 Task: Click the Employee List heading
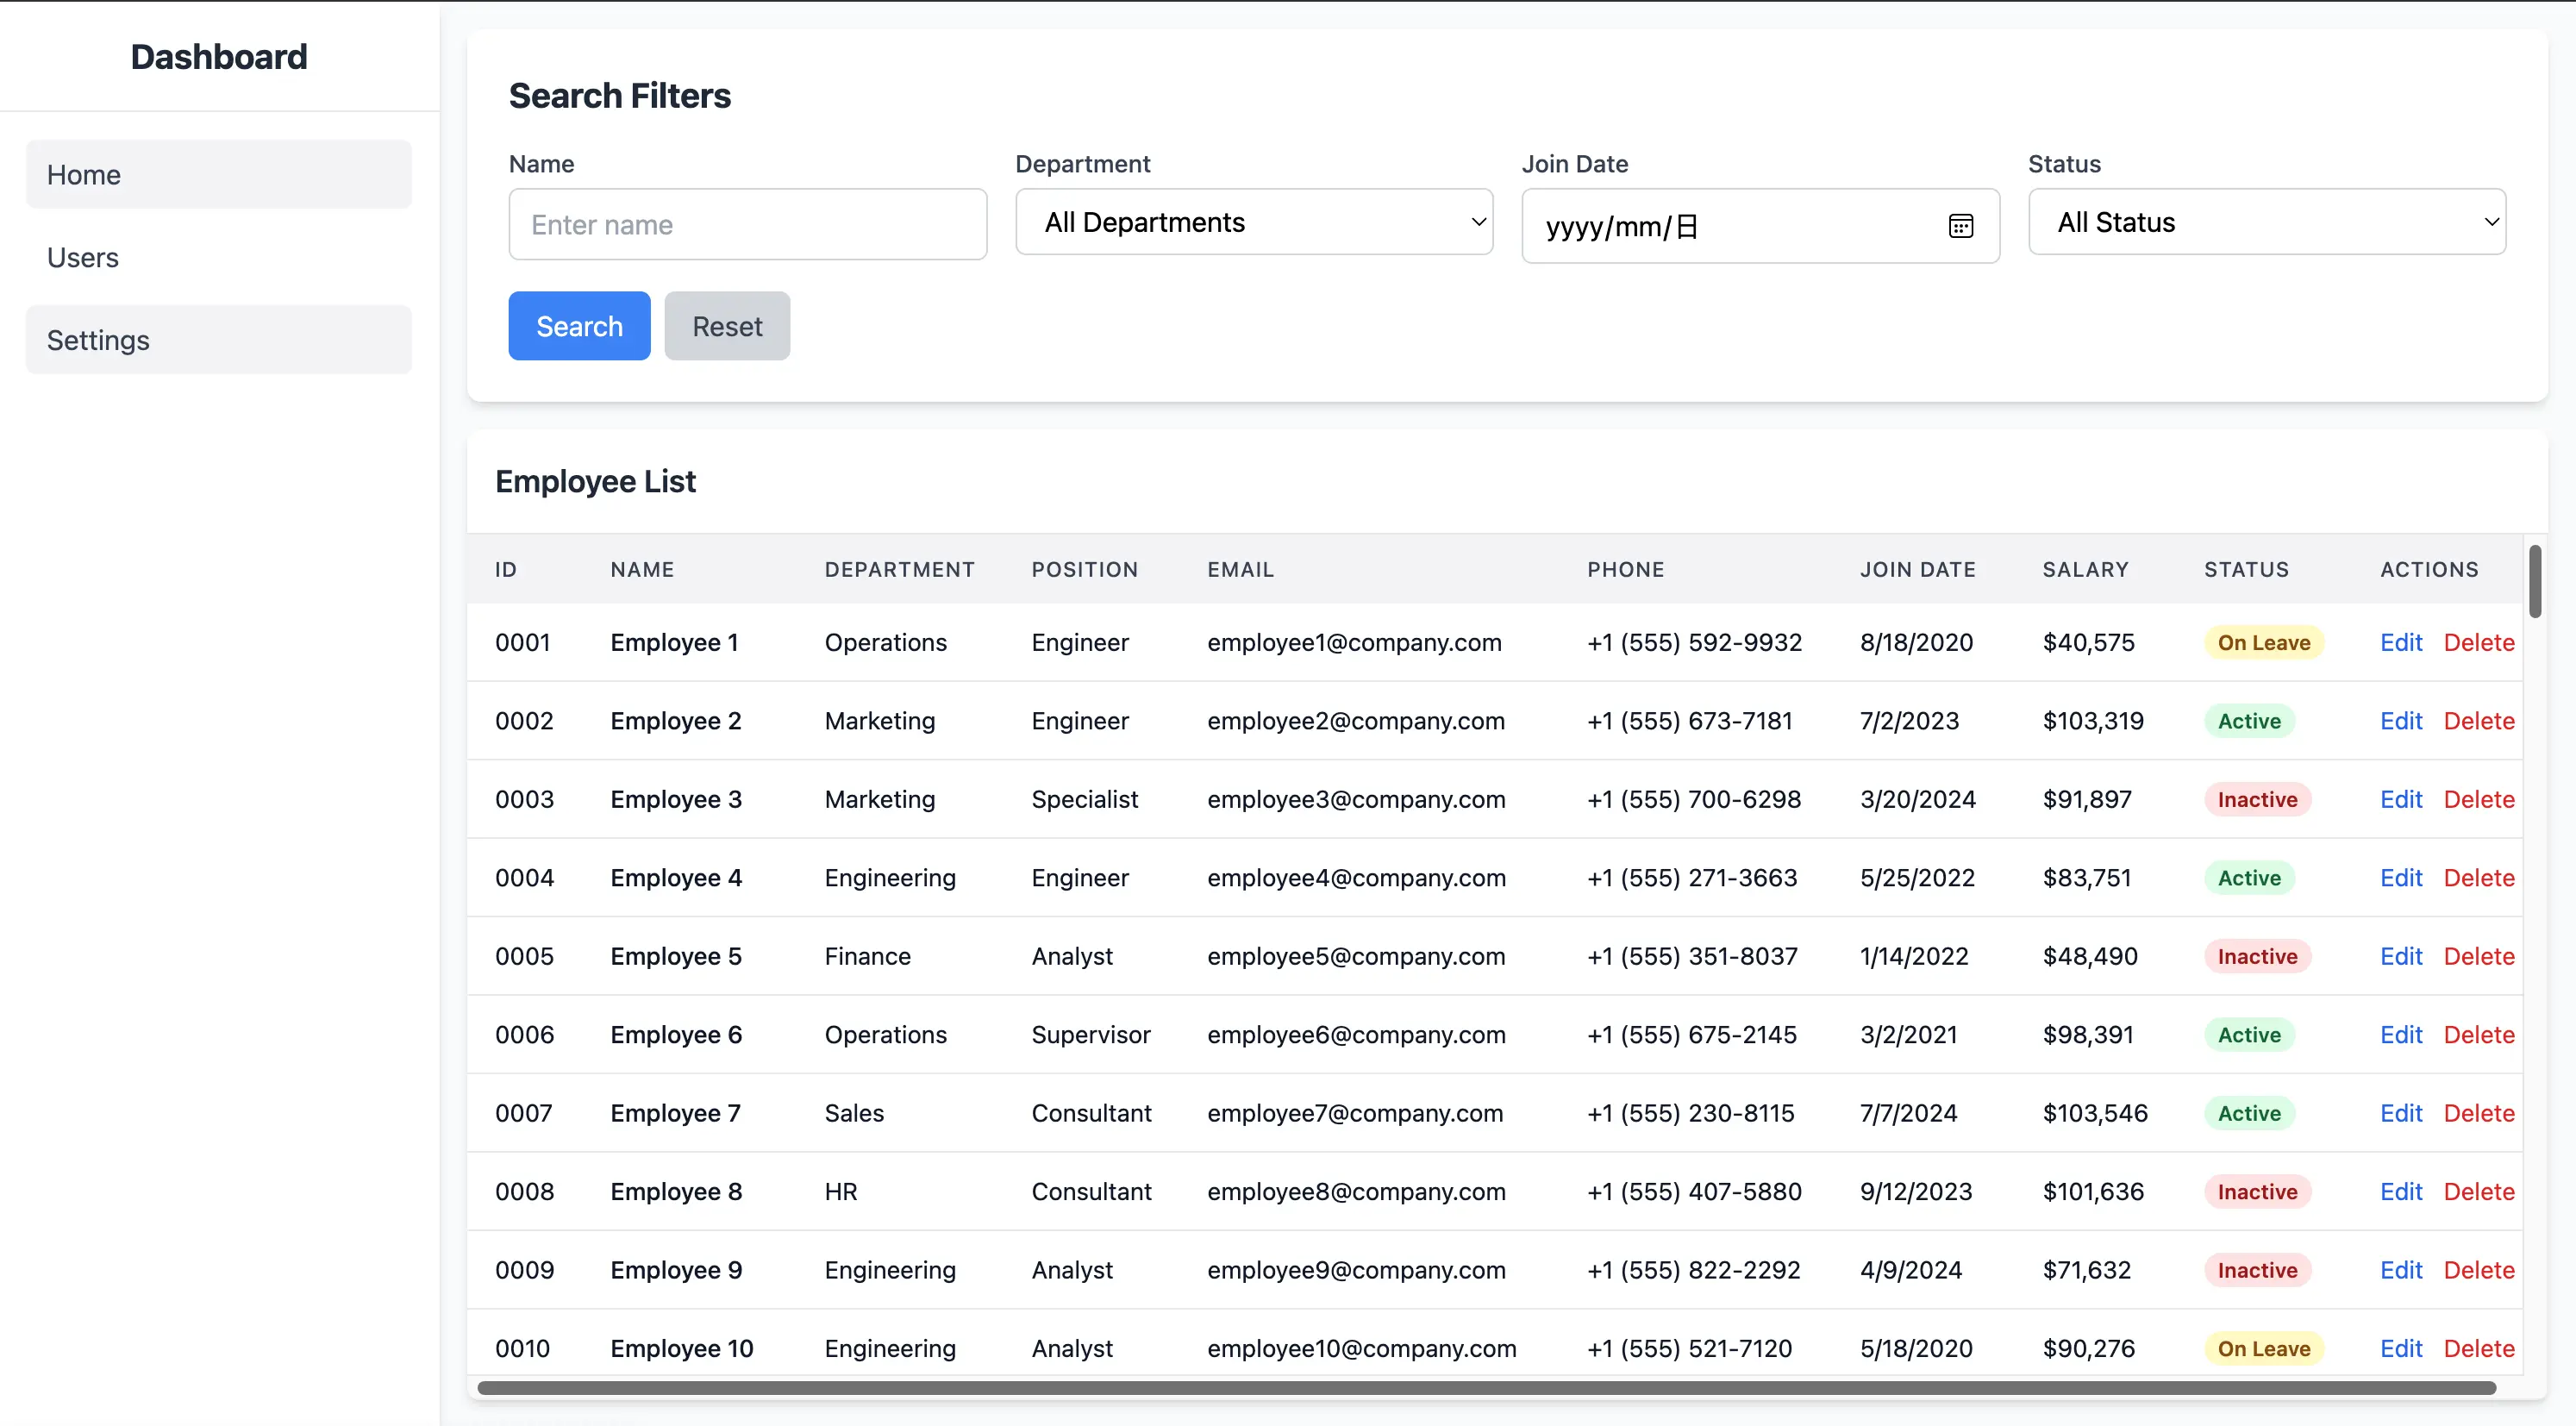tap(595, 481)
